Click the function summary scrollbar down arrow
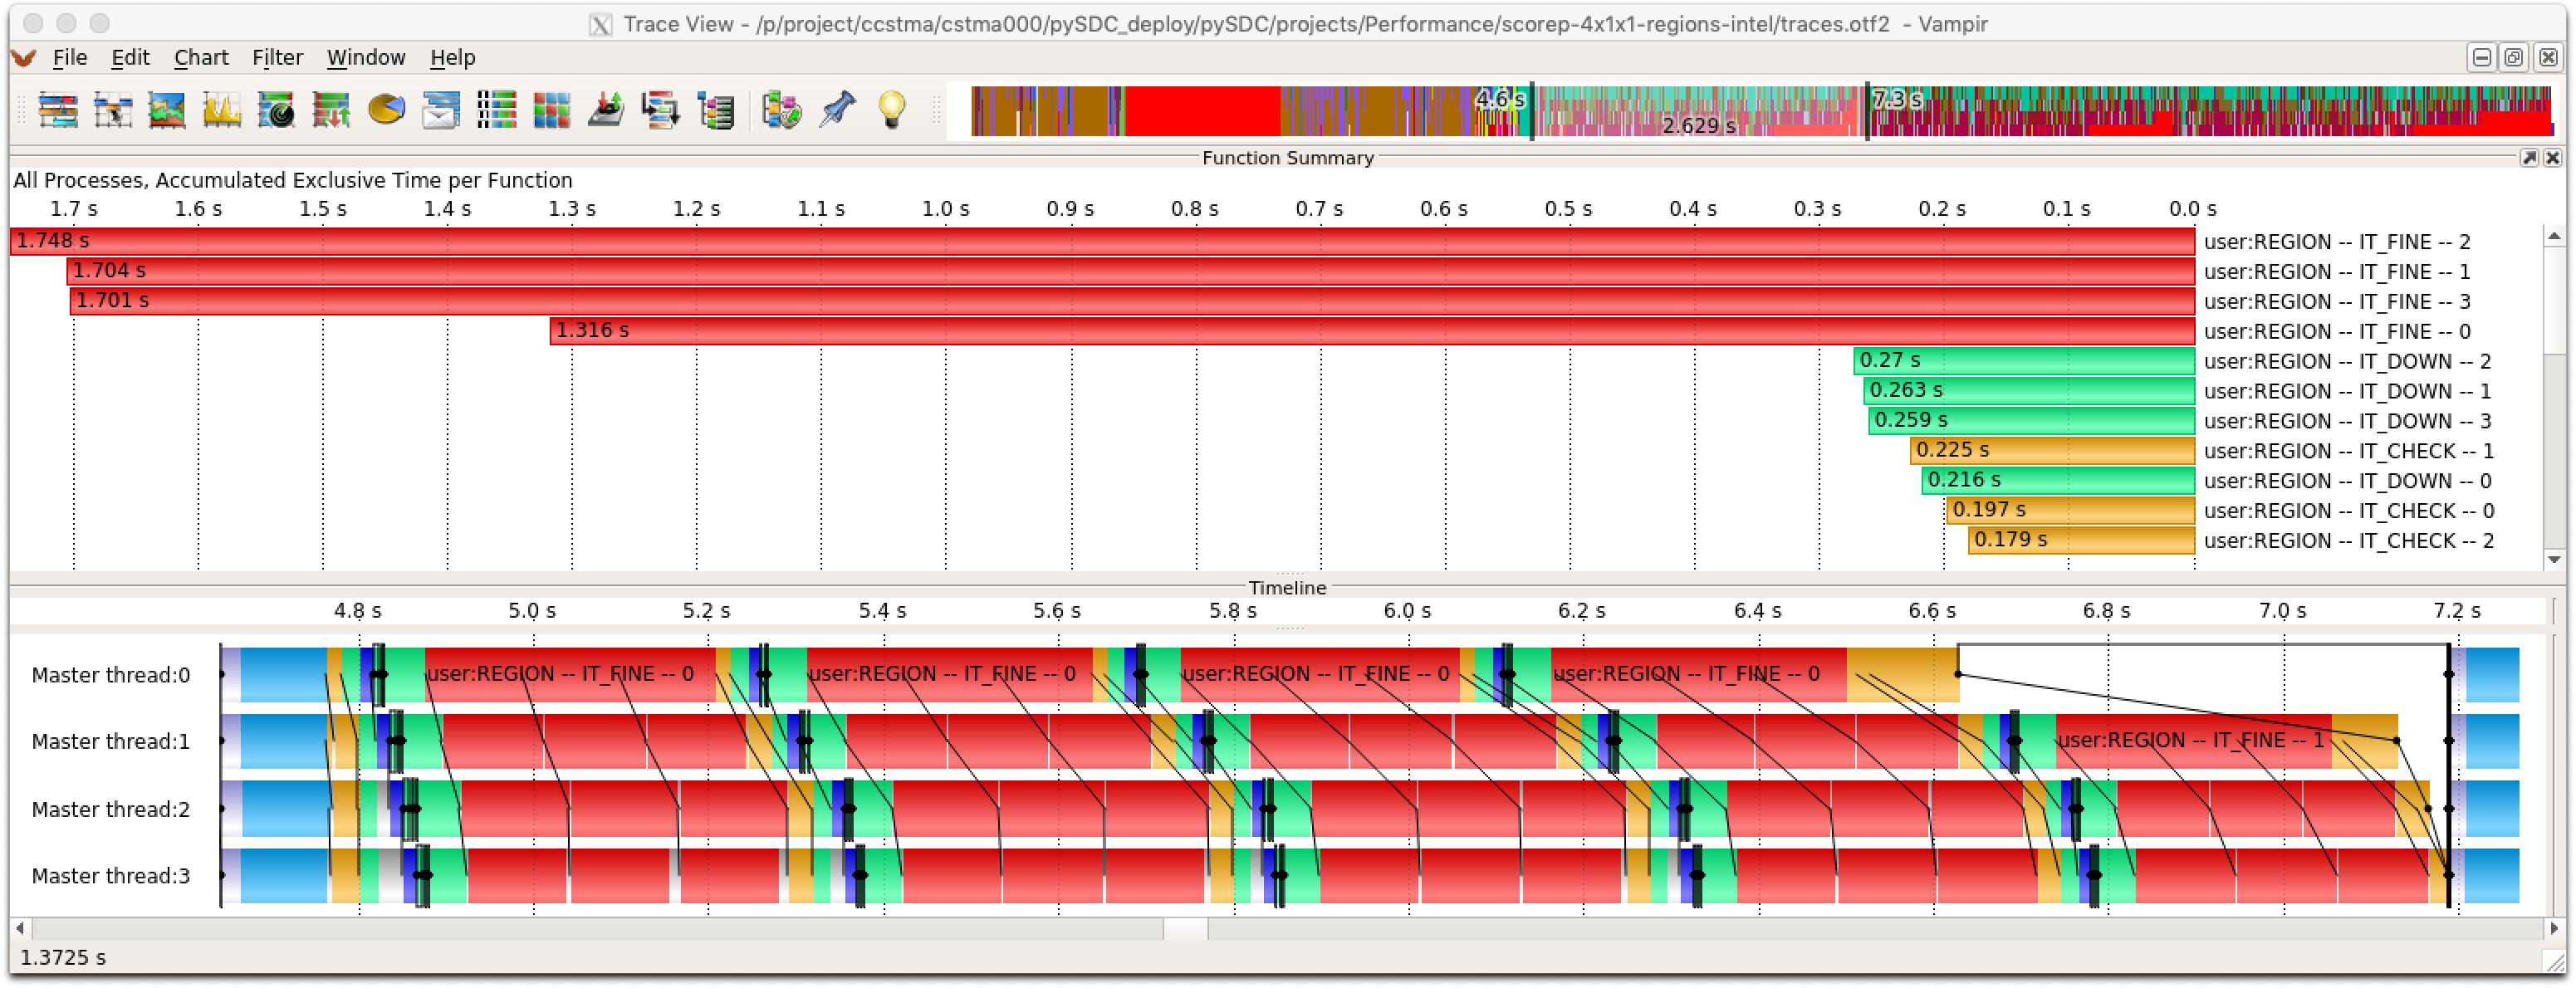The width and height of the screenshot is (2576, 988). tap(2554, 559)
